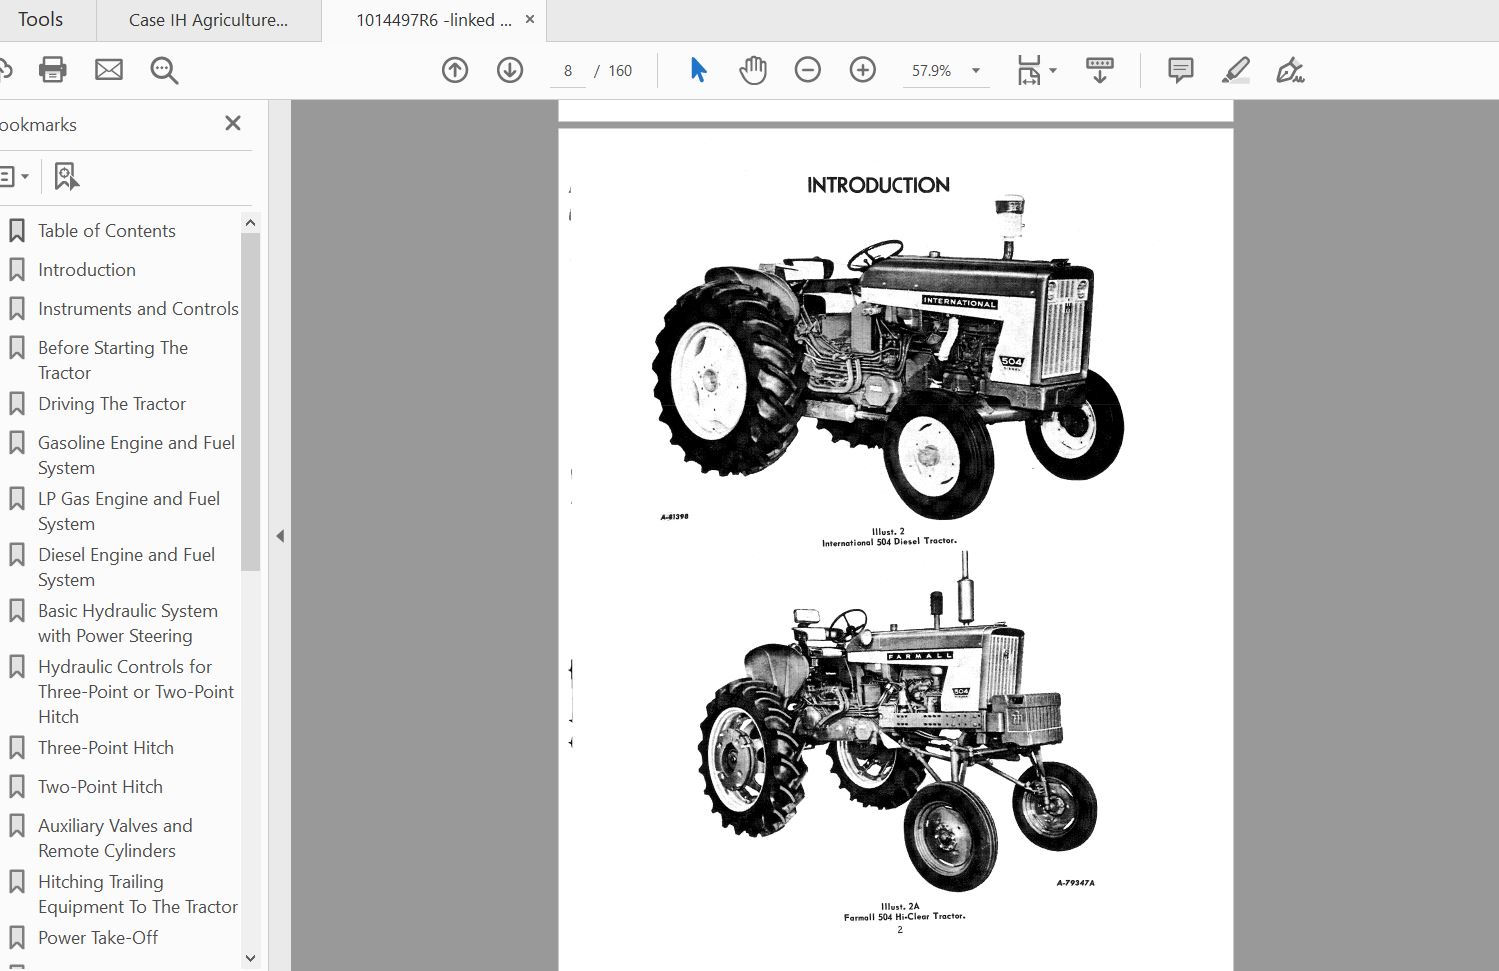Select the Print icon
This screenshot has height=971, width=1499.
pos(52,70)
